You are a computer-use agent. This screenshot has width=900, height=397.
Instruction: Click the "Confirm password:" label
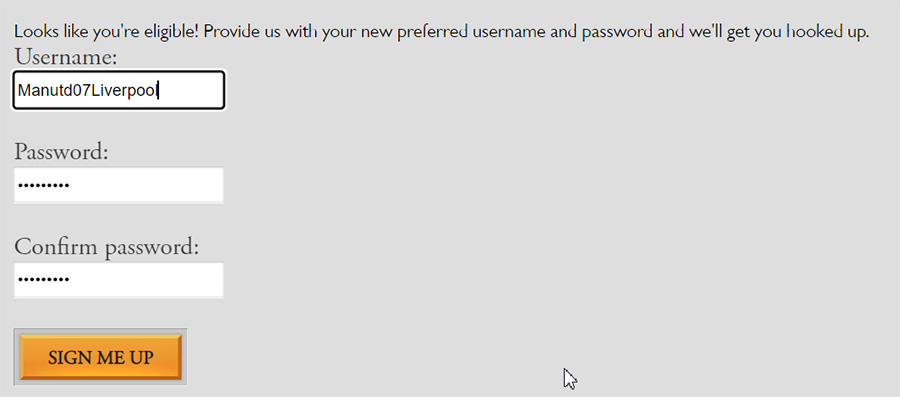[x=107, y=248]
